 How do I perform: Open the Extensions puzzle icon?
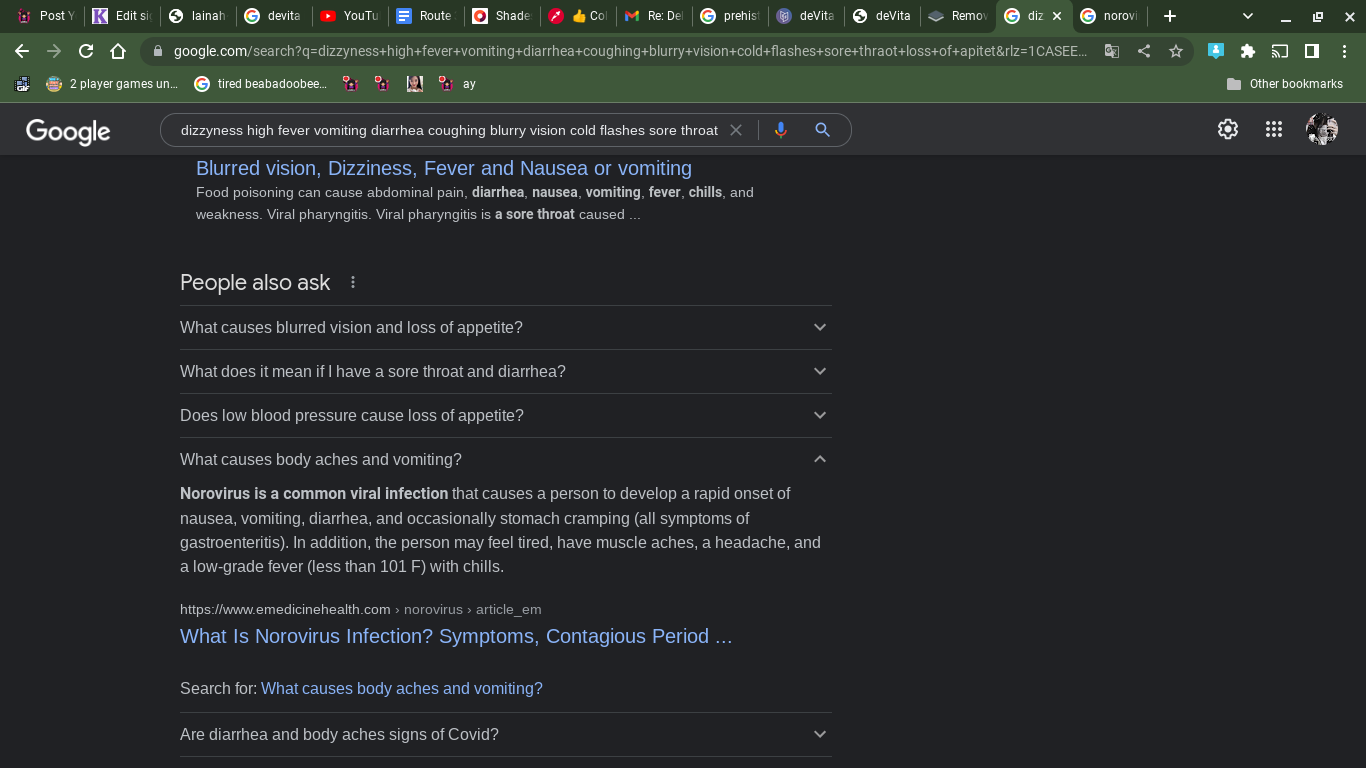[1248, 51]
